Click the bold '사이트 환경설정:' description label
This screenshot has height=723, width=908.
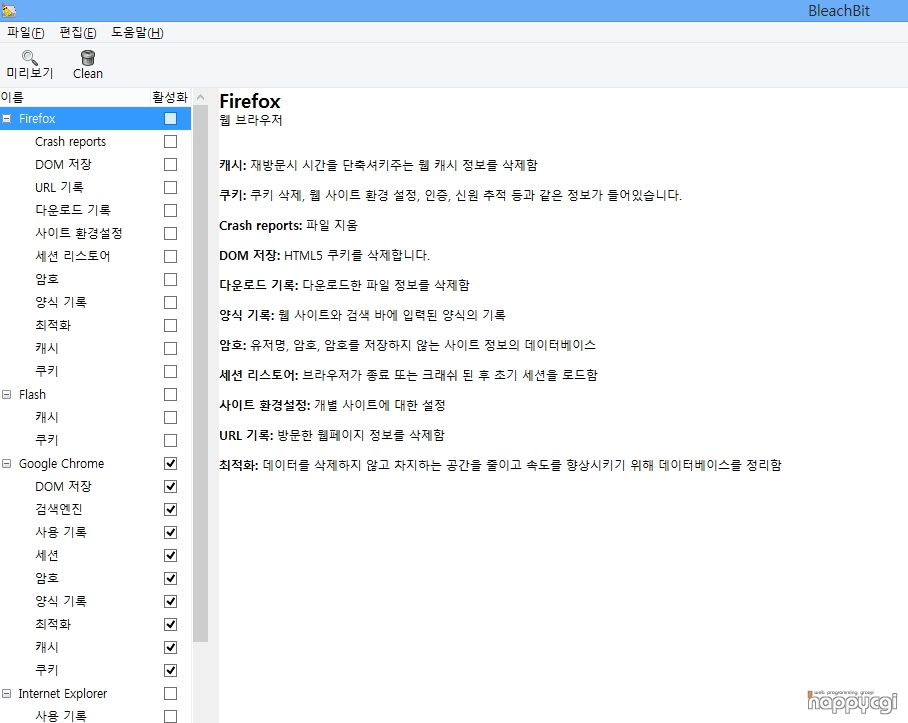point(265,405)
